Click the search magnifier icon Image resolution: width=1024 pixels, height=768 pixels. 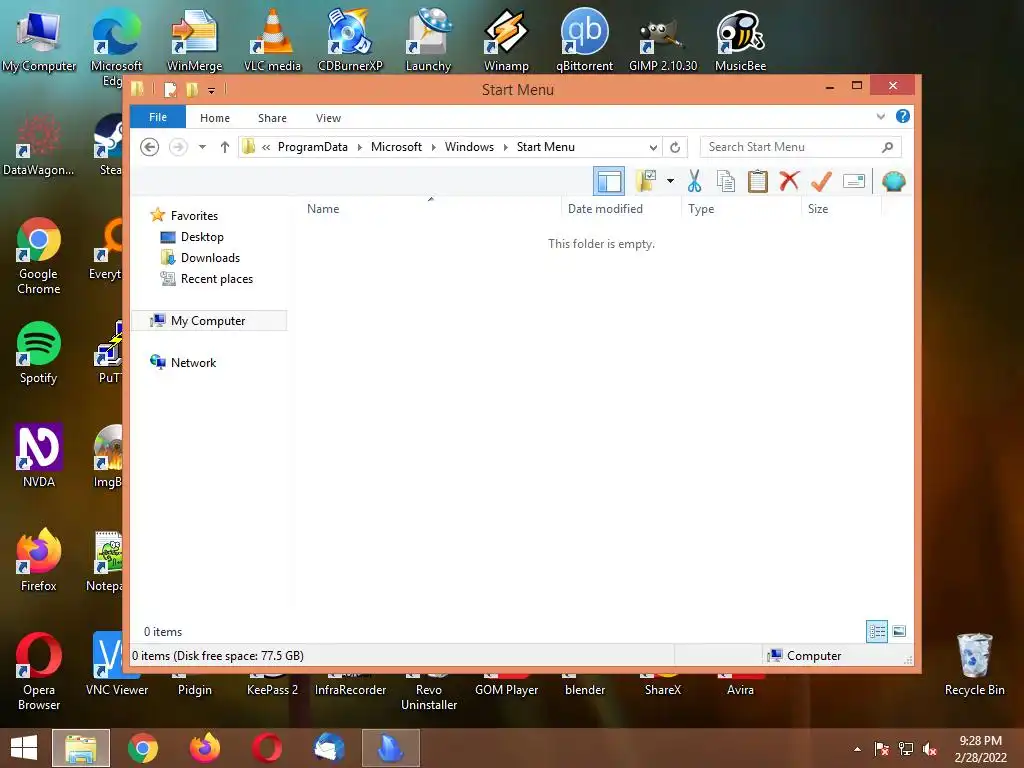point(888,147)
